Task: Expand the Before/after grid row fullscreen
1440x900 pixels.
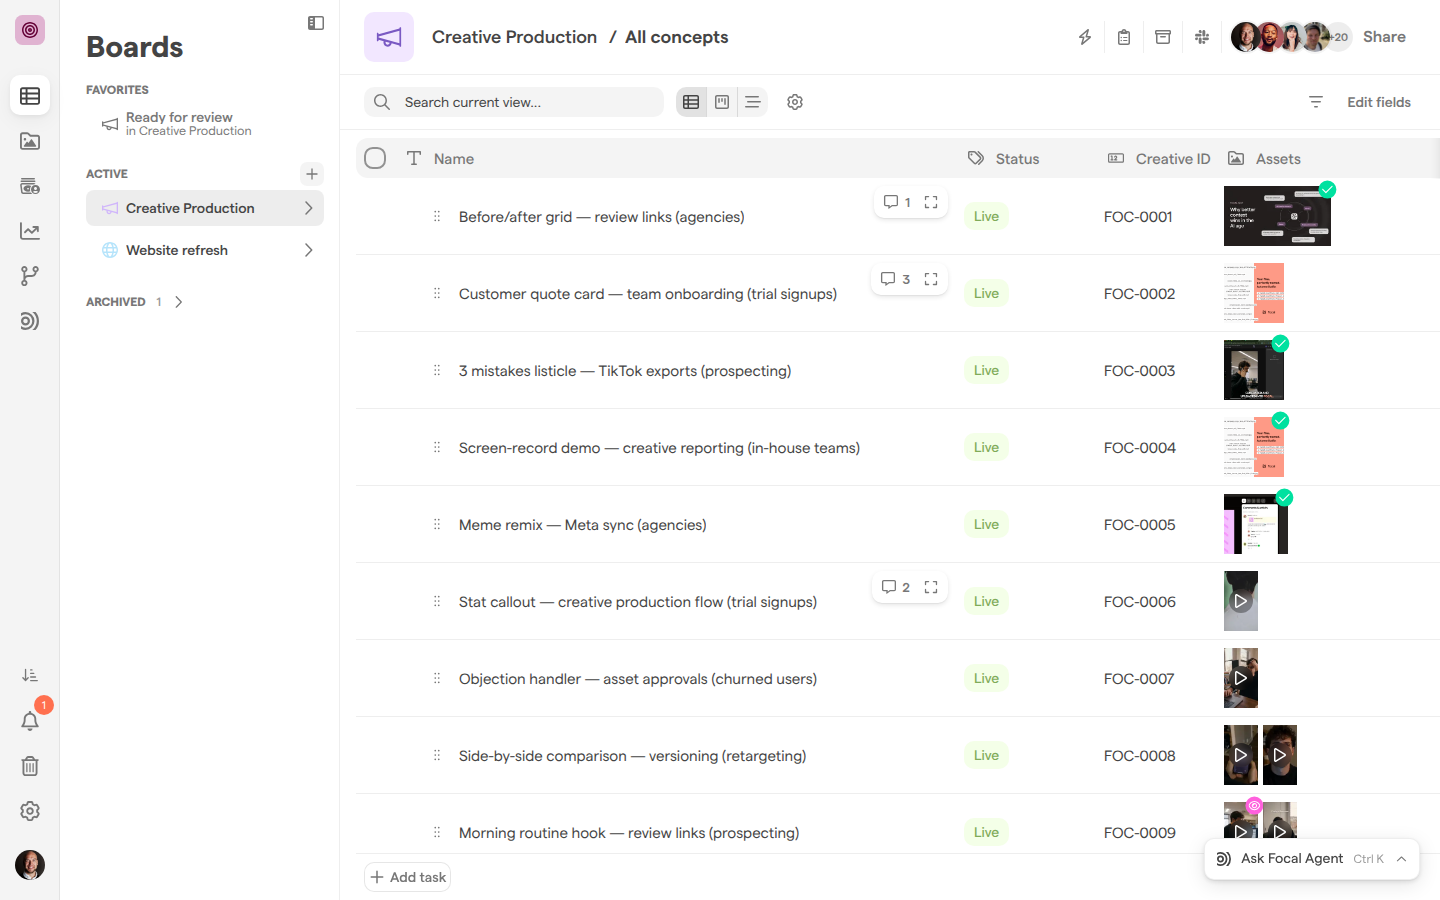Action: pos(931,202)
